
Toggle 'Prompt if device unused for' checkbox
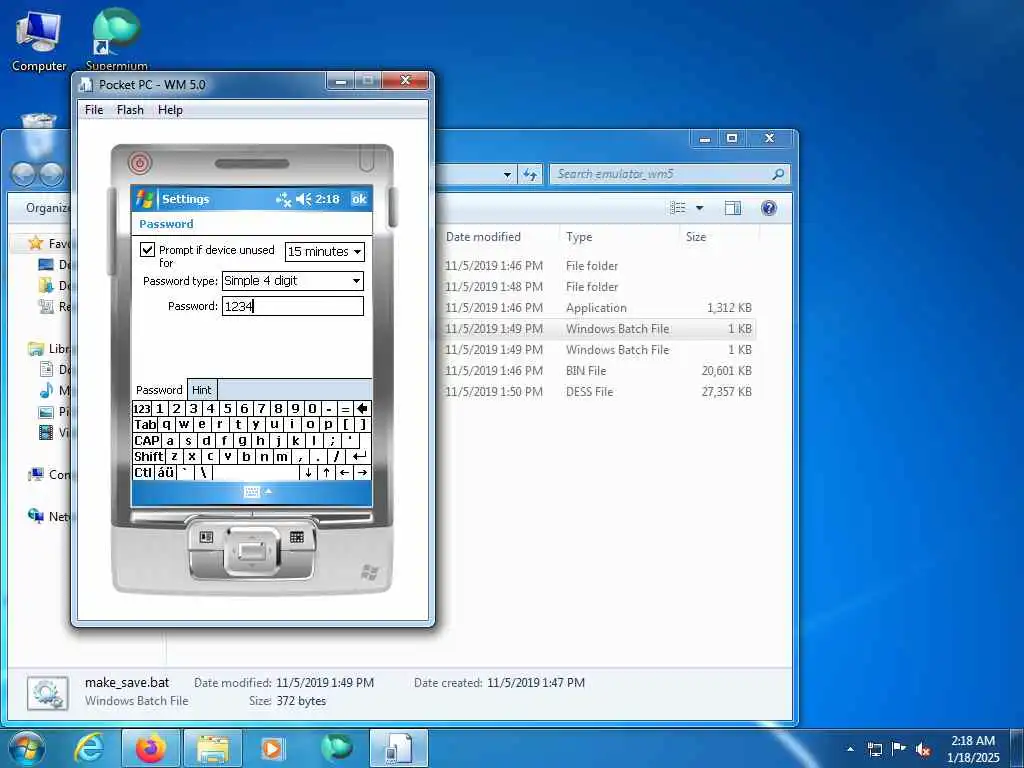pyautogui.click(x=148, y=249)
